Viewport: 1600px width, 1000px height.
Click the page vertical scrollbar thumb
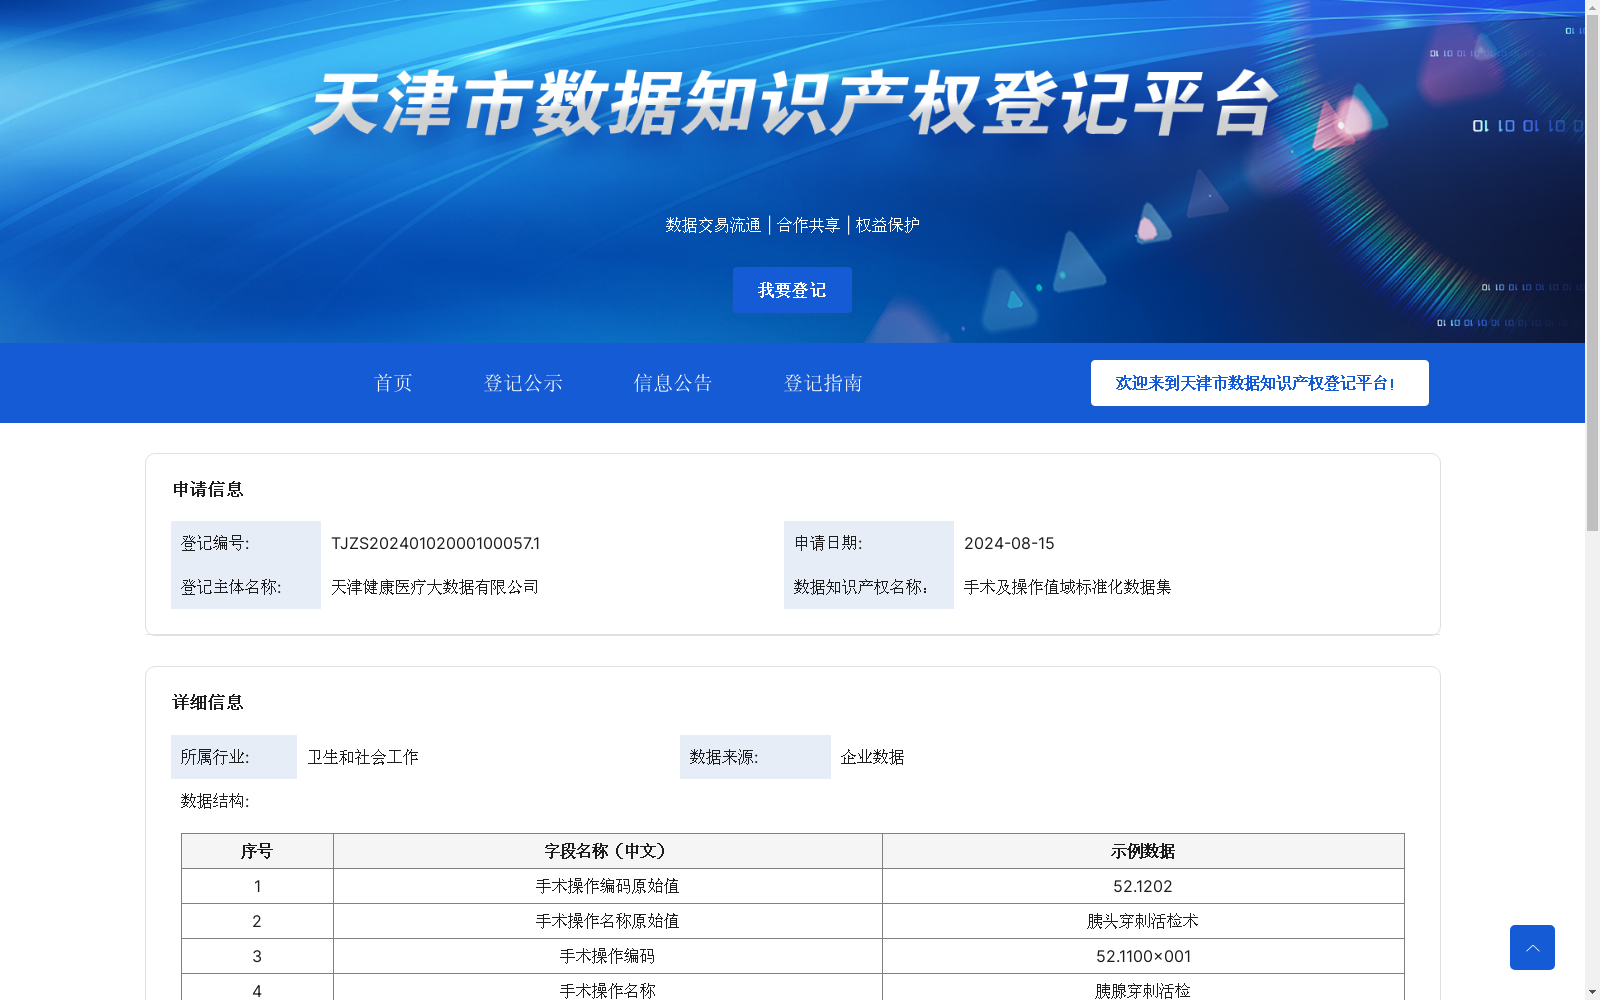[1592, 273]
